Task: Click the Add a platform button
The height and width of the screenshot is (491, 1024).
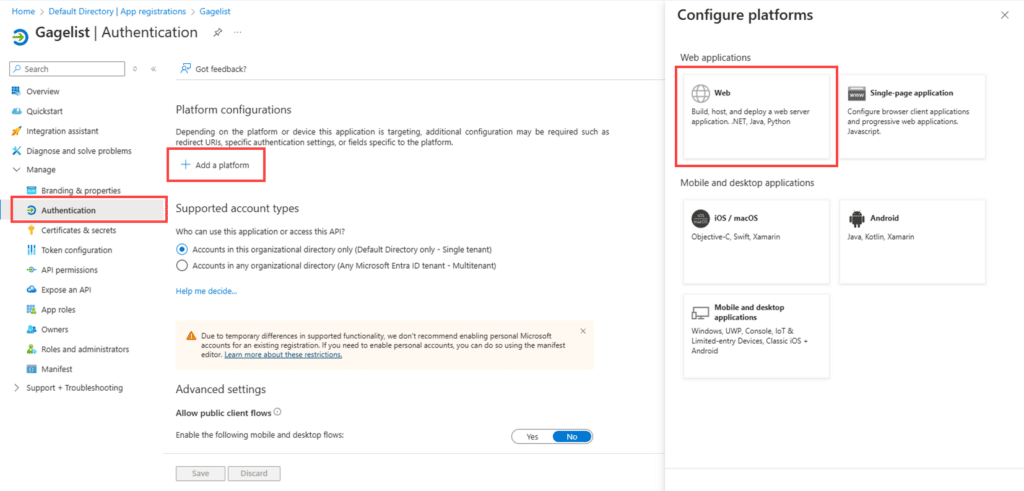Action: point(215,164)
